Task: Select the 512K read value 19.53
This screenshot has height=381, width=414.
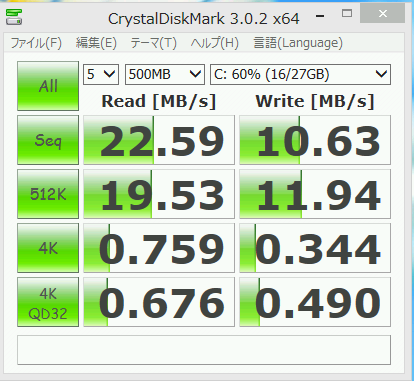Action: pyautogui.click(x=159, y=194)
